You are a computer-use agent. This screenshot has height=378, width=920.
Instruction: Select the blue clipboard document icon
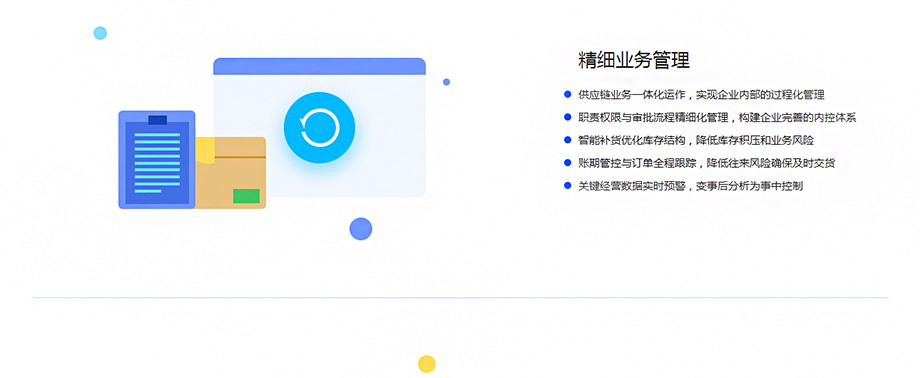coord(157,160)
